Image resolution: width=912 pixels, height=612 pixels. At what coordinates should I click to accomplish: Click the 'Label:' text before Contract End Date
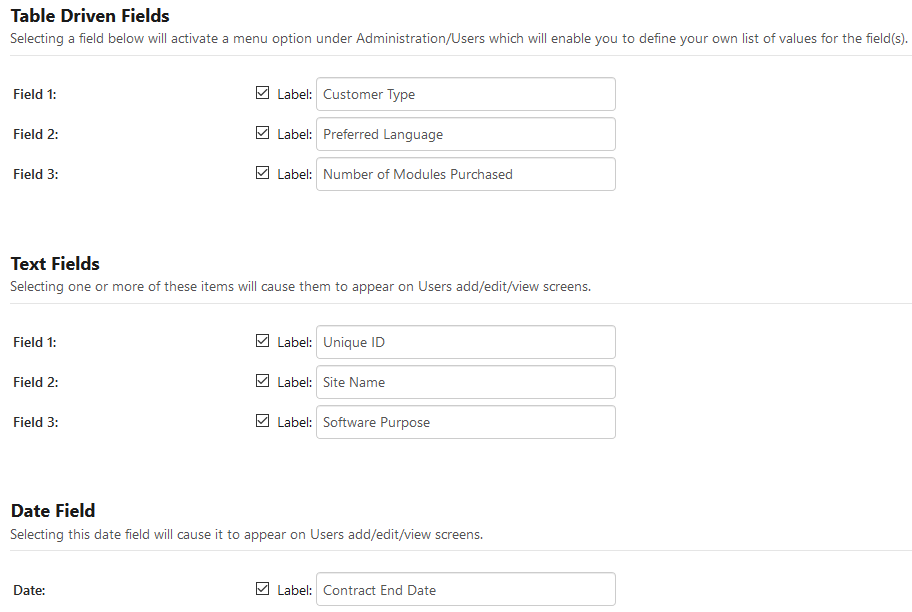pyautogui.click(x=295, y=590)
